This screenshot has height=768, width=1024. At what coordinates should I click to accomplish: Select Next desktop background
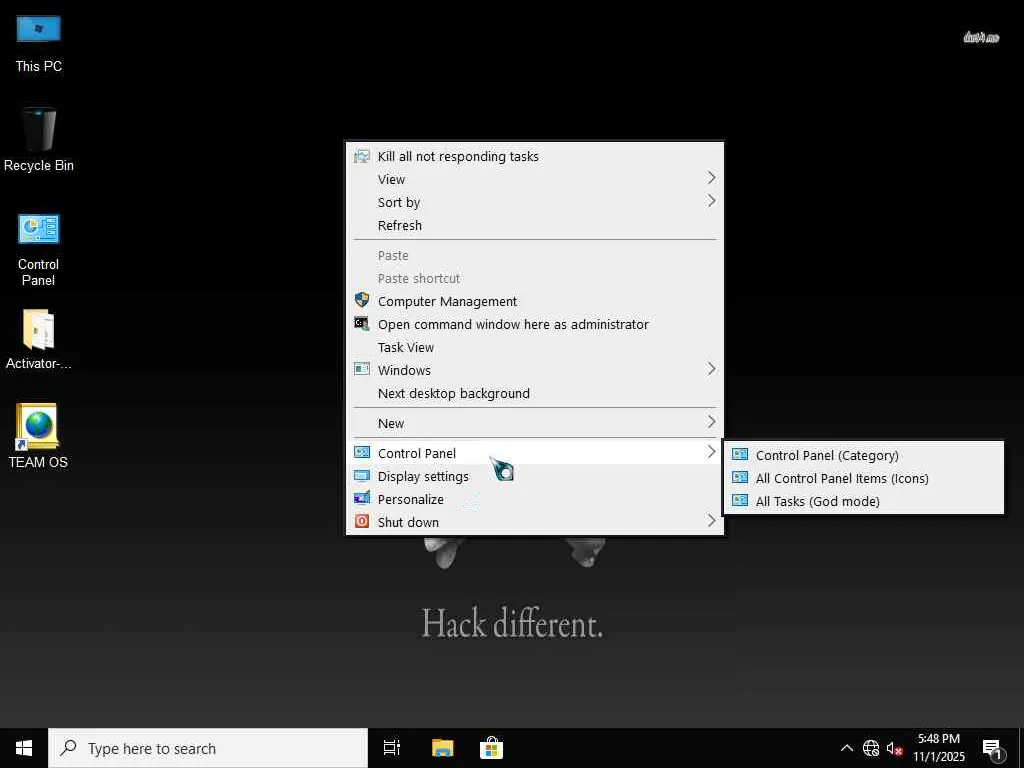pos(534,393)
